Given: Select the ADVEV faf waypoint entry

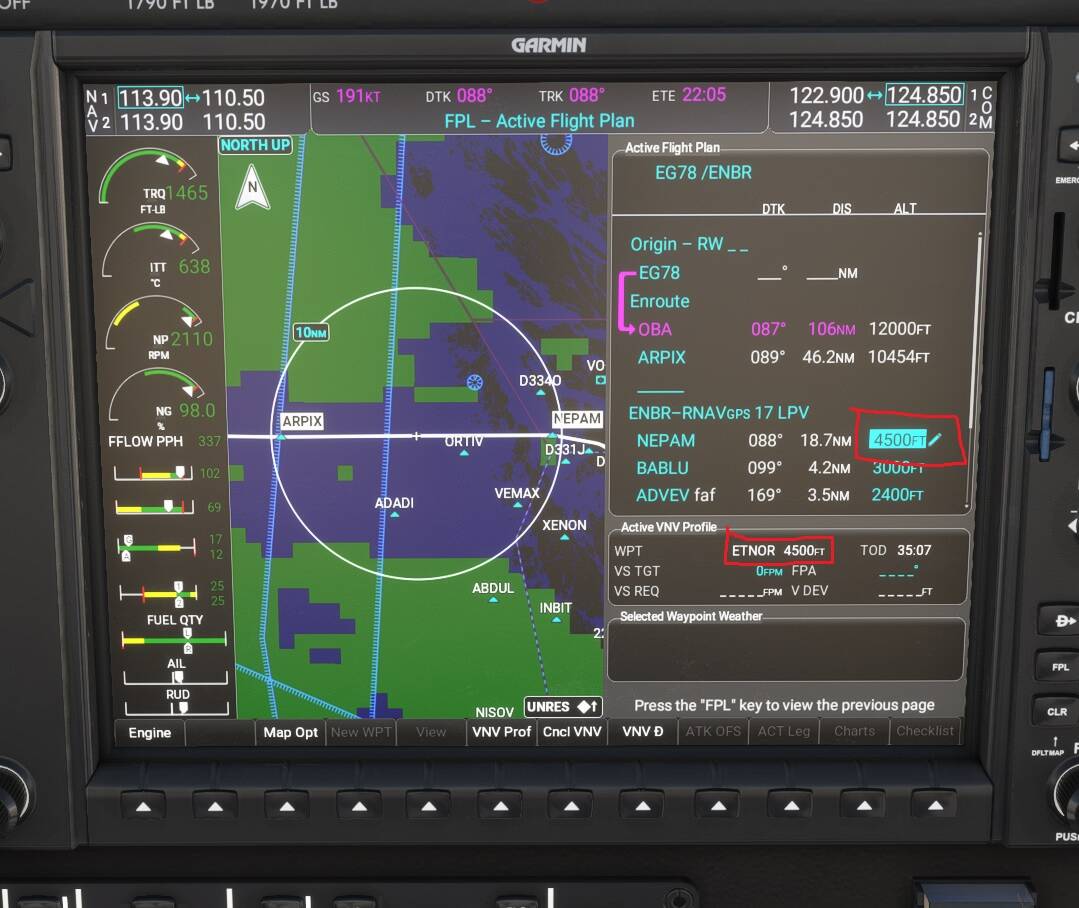Looking at the screenshot, I should [676, 494].
